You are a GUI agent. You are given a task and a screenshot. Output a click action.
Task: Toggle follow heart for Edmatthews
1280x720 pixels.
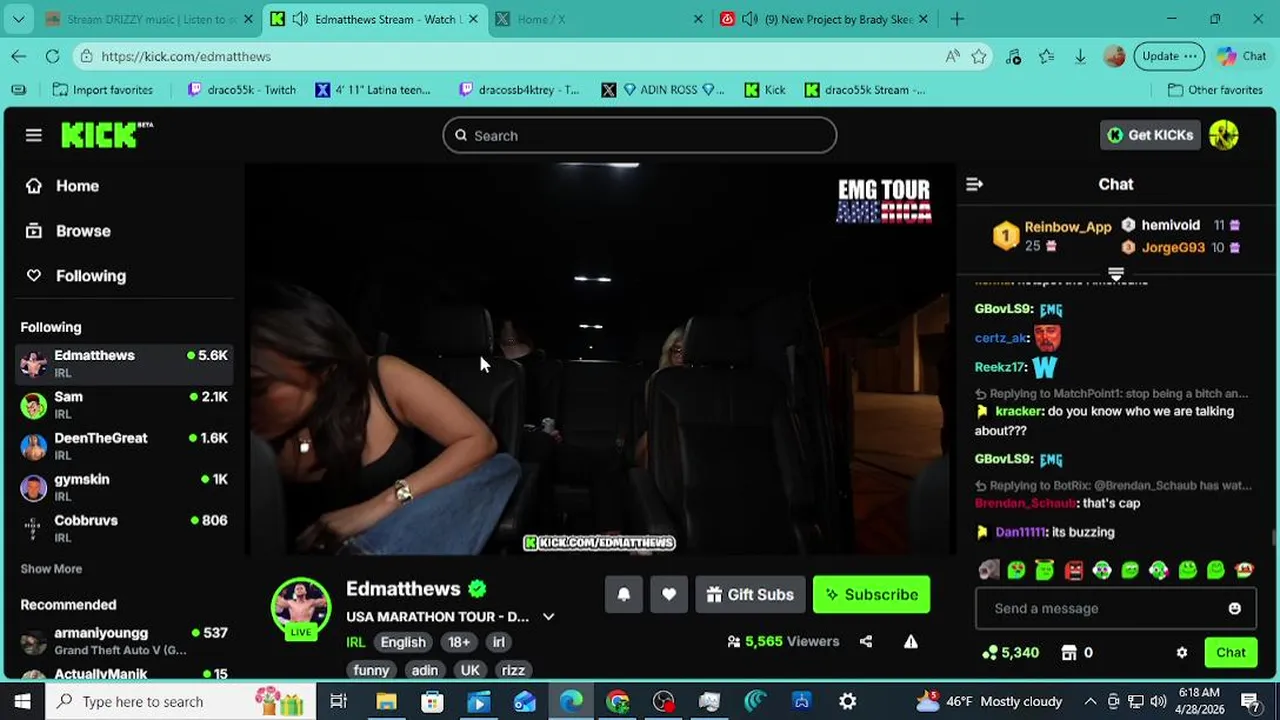pyautogui.click(x=669, y=594)
